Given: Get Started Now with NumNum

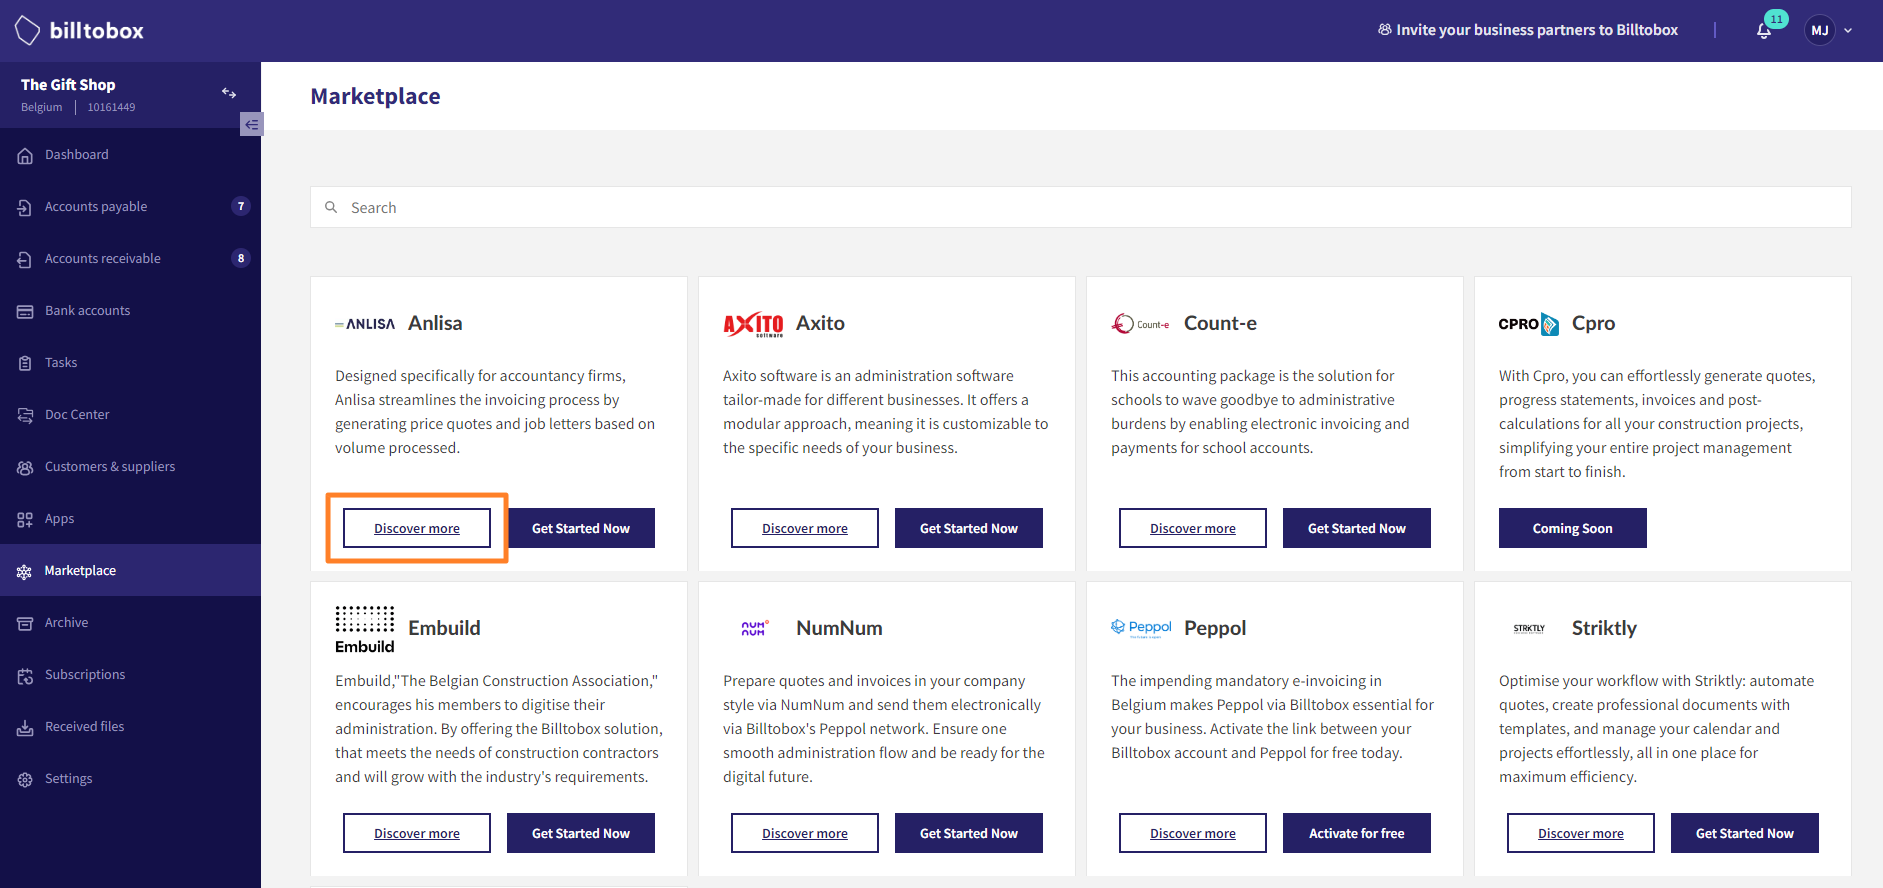Looking at the screenshot, I should [x=969, y=833].
